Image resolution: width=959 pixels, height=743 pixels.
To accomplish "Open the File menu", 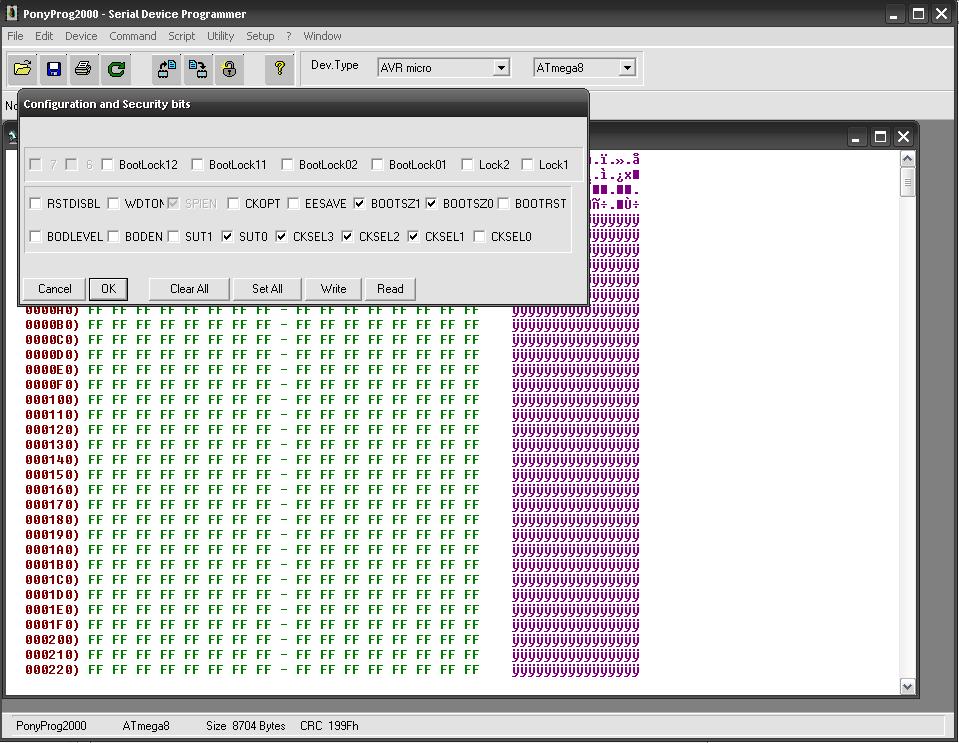I will [15, 36].
